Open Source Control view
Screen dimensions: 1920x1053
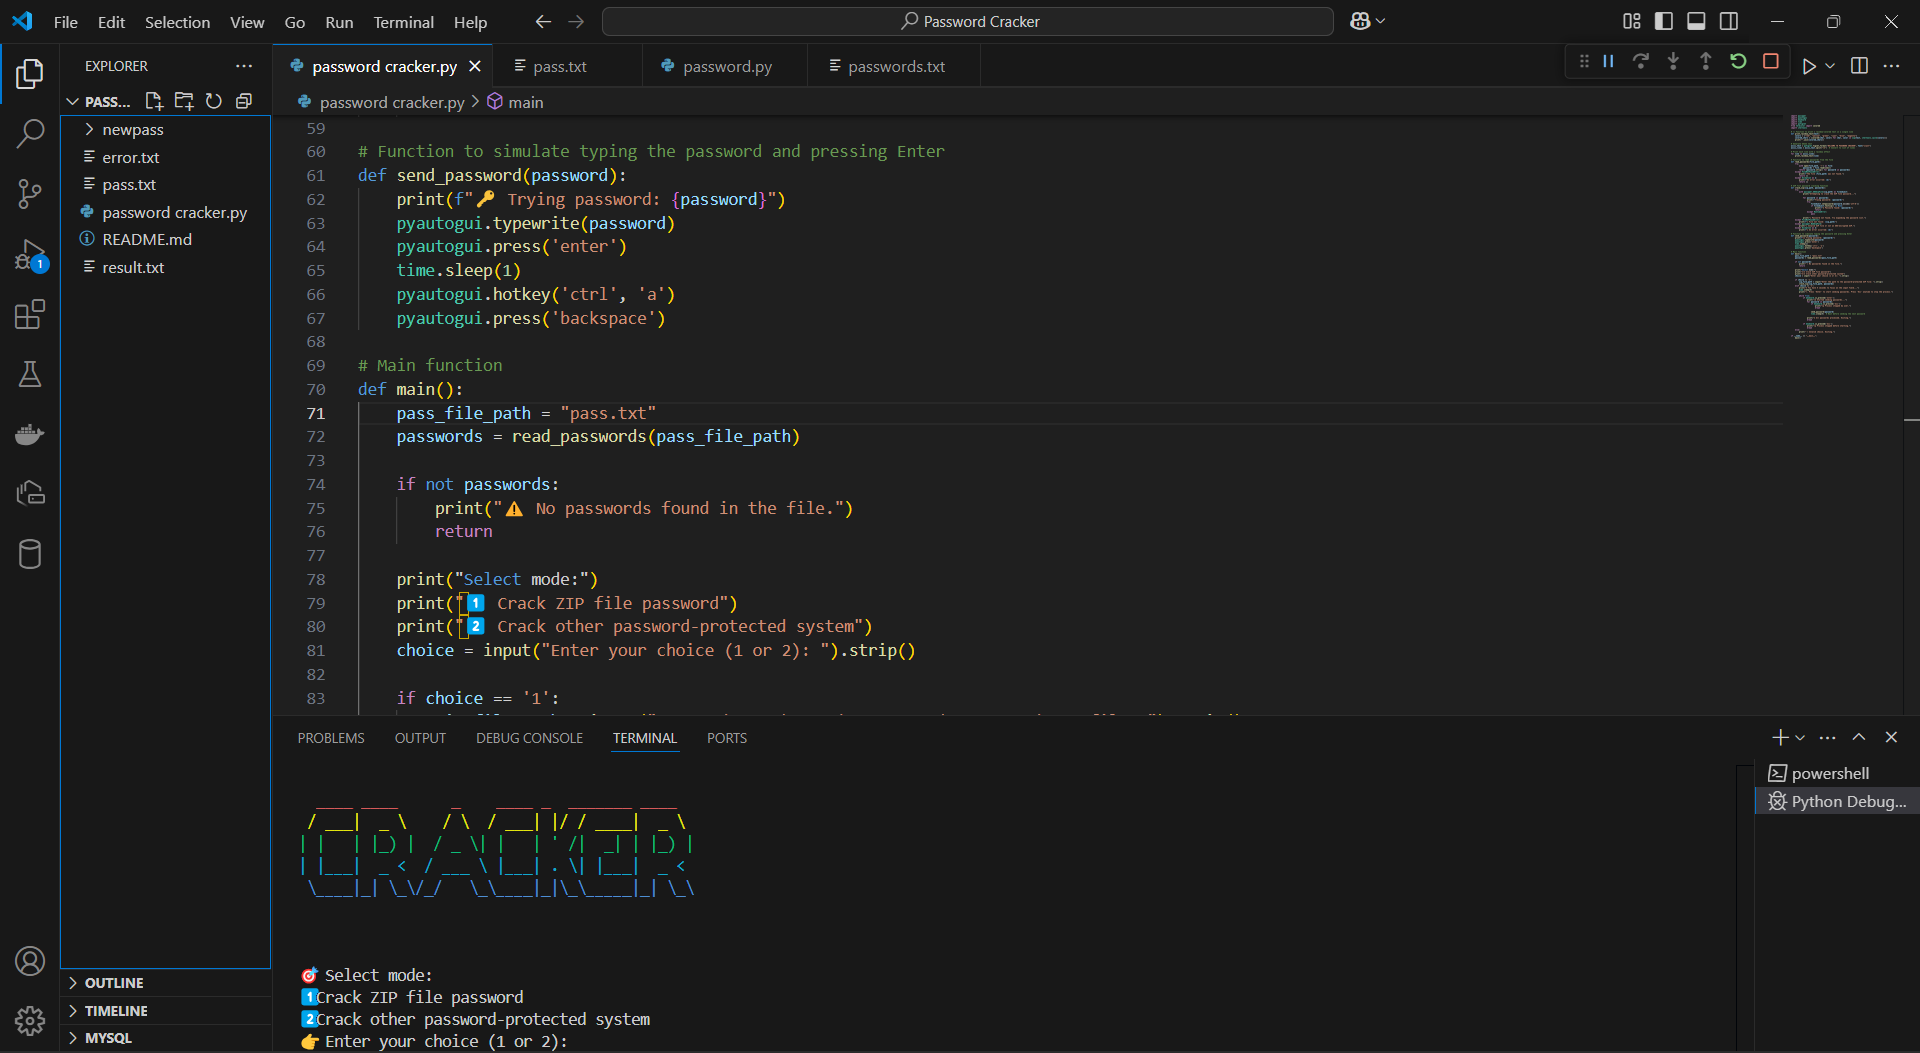(30, 194)
